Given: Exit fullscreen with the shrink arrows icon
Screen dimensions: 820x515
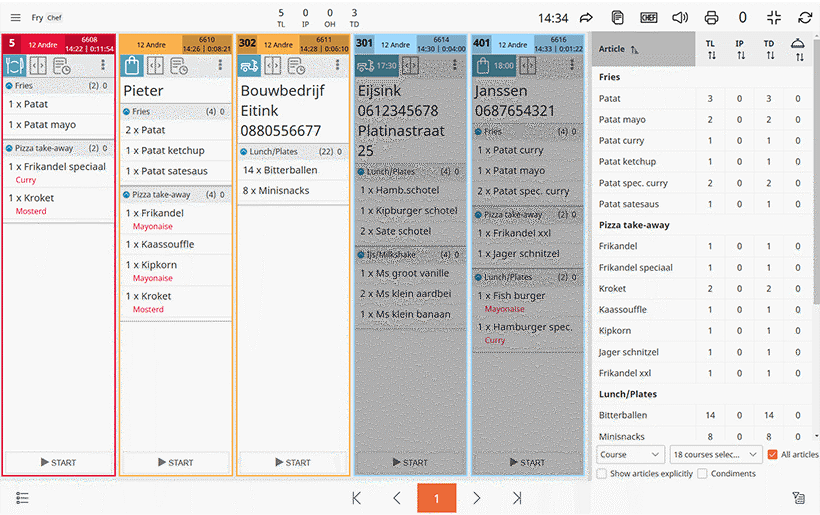Looking at the screenshot, I should pos(774,17).
